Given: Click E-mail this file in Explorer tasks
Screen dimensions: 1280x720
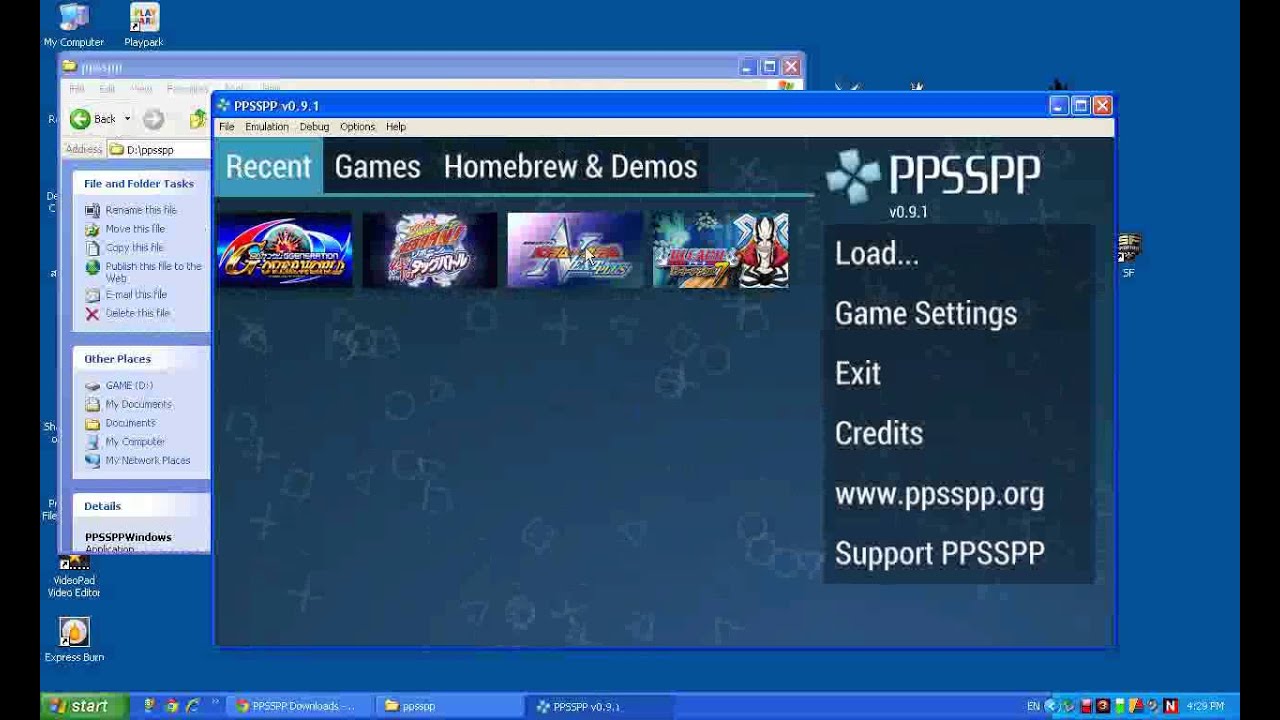Looking at the screenshot, I should tap(136, 295).
